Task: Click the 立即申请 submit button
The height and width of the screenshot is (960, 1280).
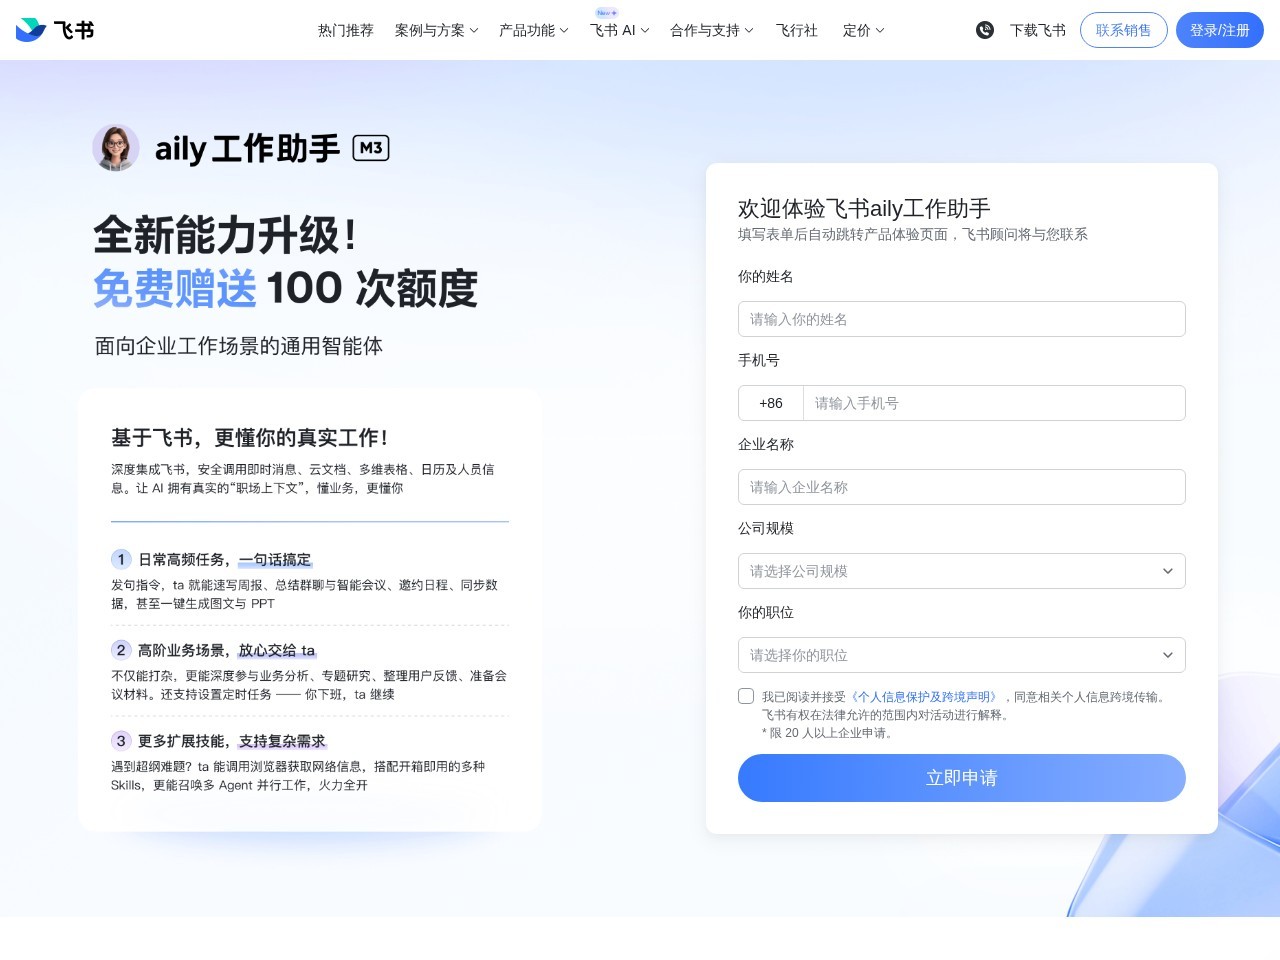Action: [x=962, y=778]
